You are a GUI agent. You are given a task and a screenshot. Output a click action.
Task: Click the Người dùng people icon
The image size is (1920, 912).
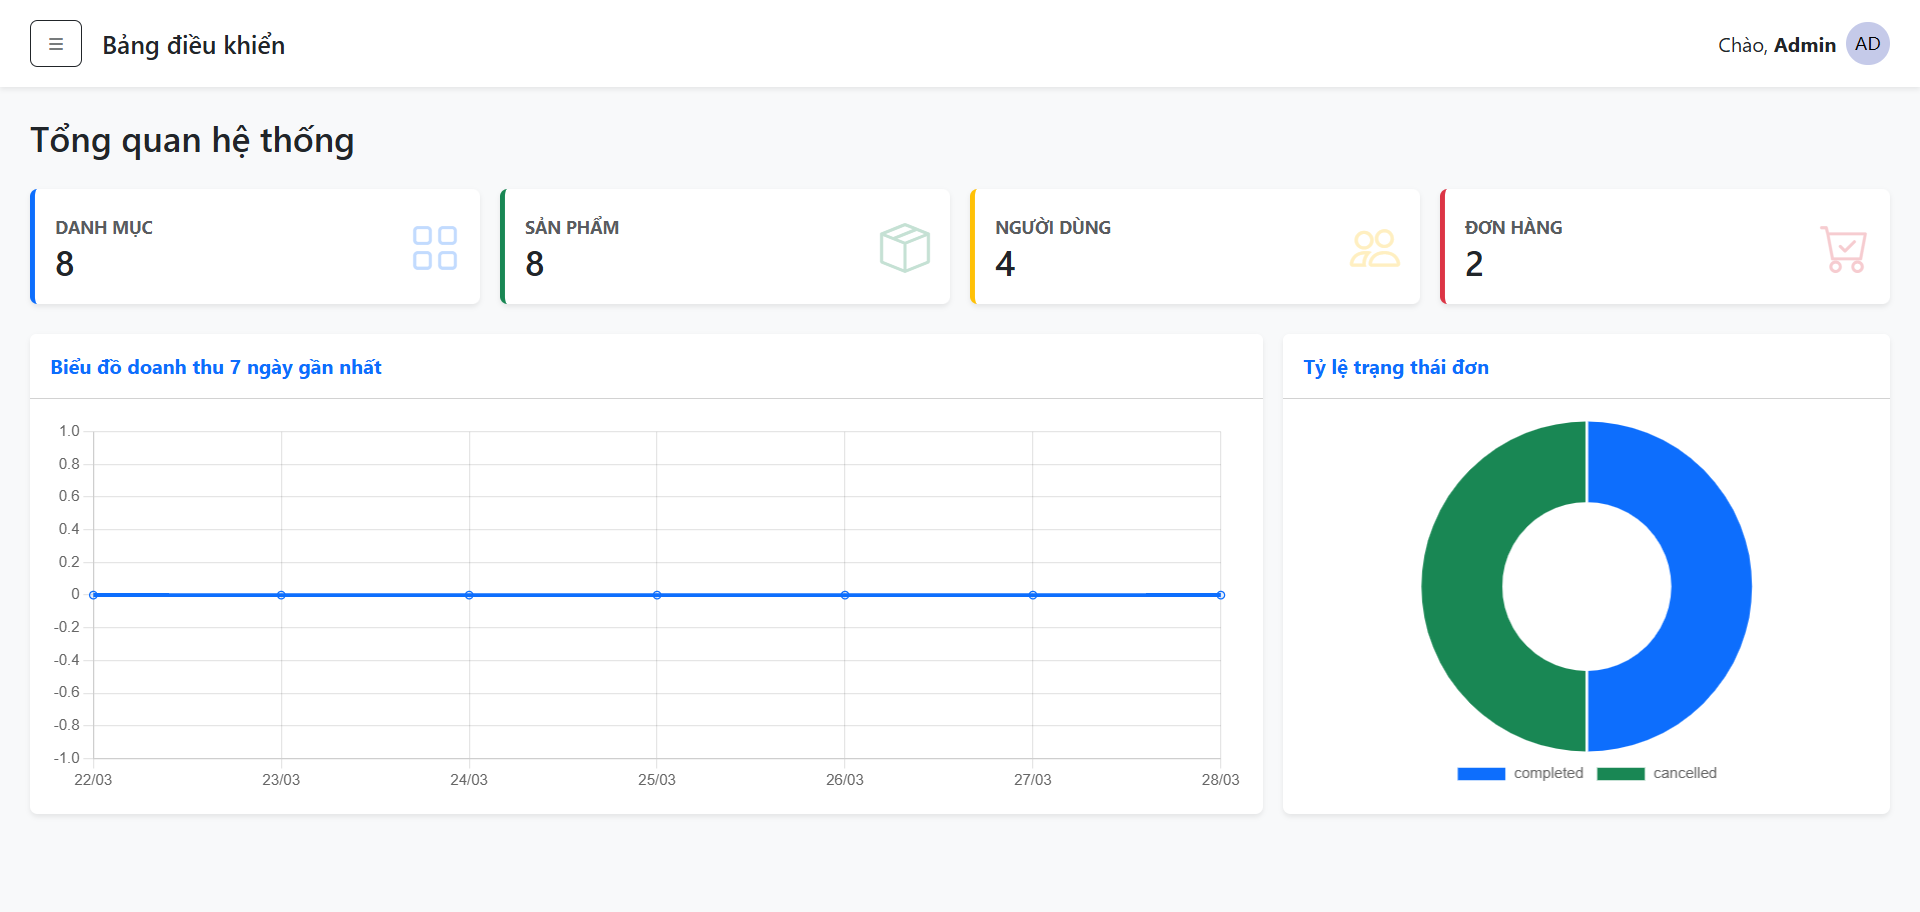1375,248
